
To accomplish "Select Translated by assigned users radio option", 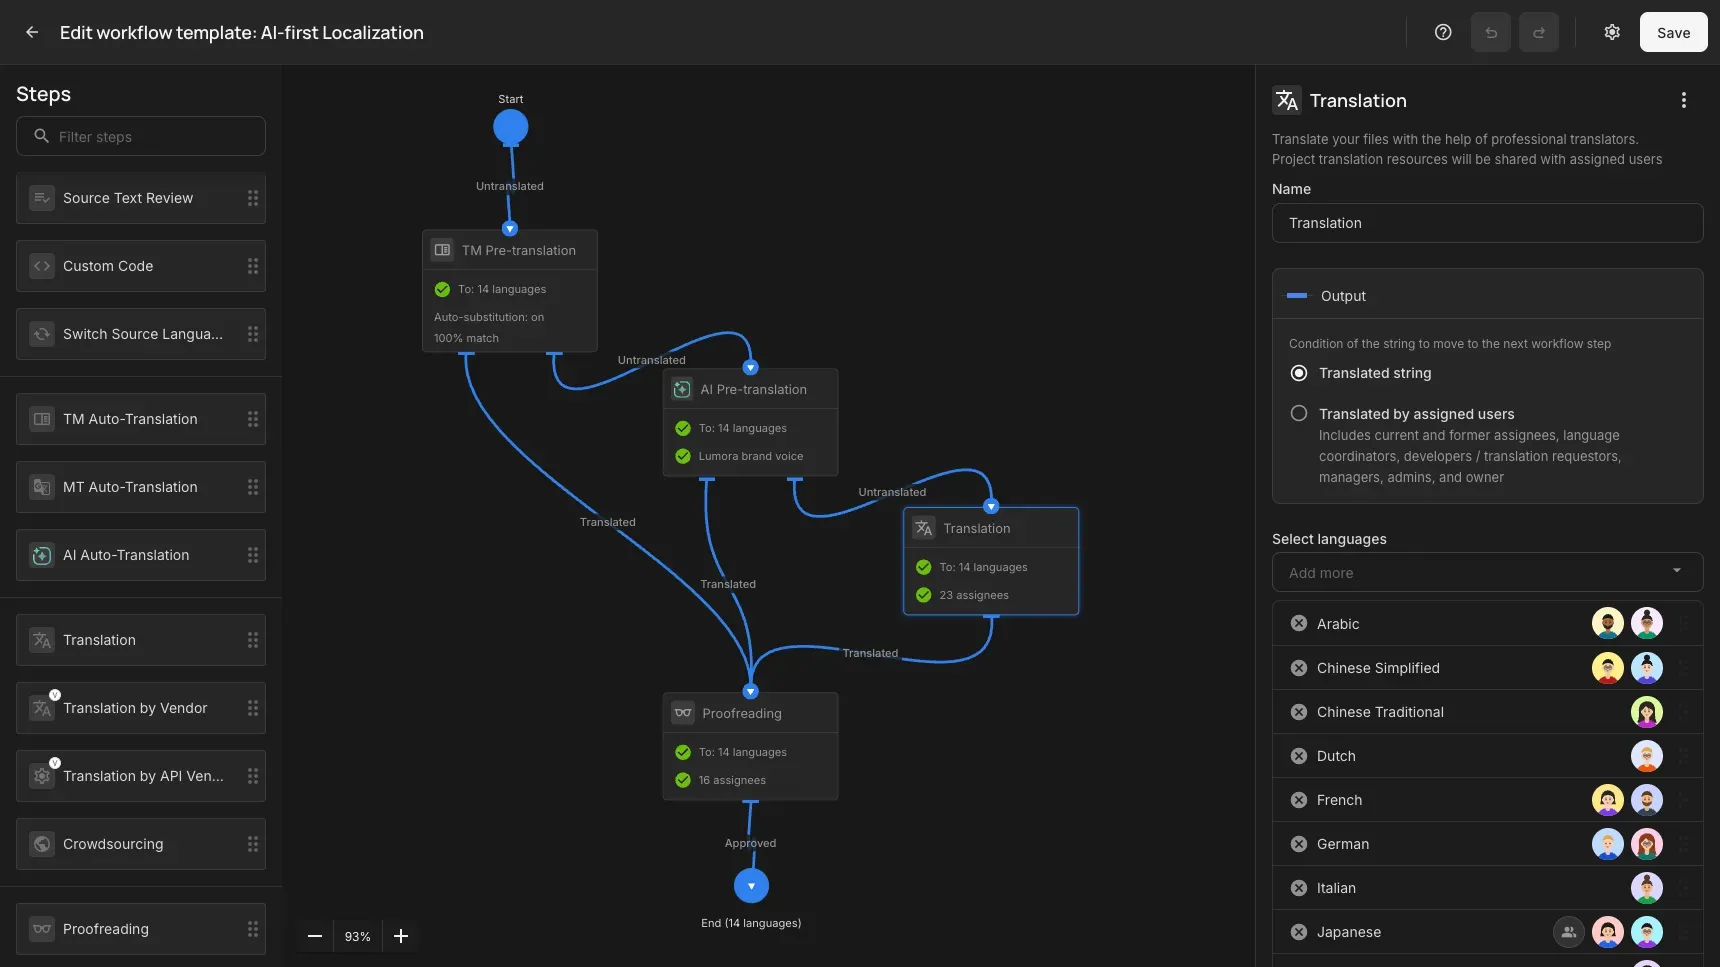I will click(1299, 413).
